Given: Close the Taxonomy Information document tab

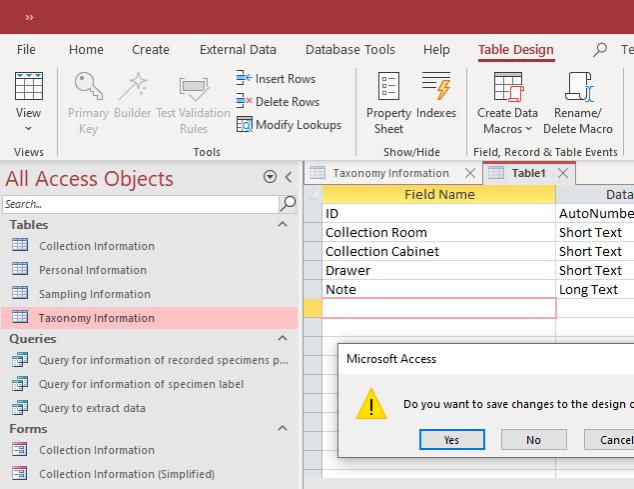Looking at the screenshot, I should pyautogui.click(x=470, y=173).
